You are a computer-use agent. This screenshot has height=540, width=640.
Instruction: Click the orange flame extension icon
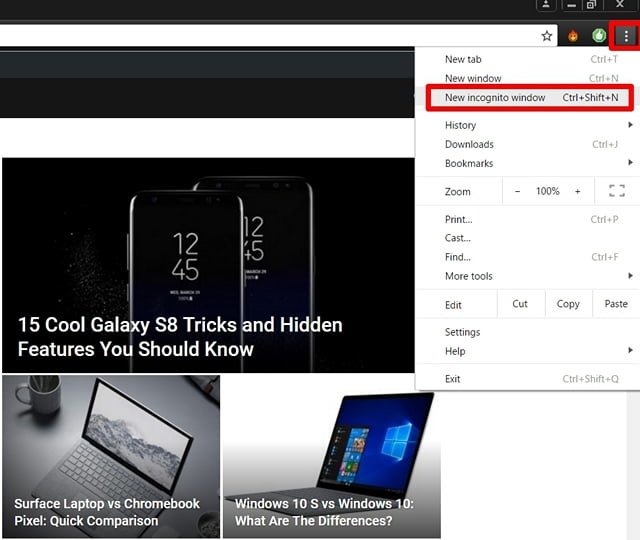coord(574,36)
